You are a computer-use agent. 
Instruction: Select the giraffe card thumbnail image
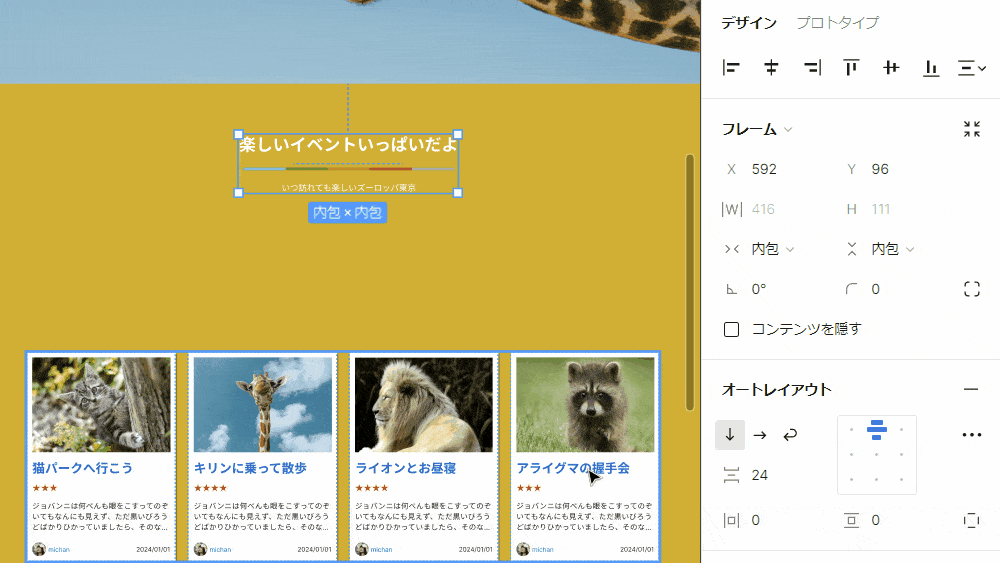(263, 404)
